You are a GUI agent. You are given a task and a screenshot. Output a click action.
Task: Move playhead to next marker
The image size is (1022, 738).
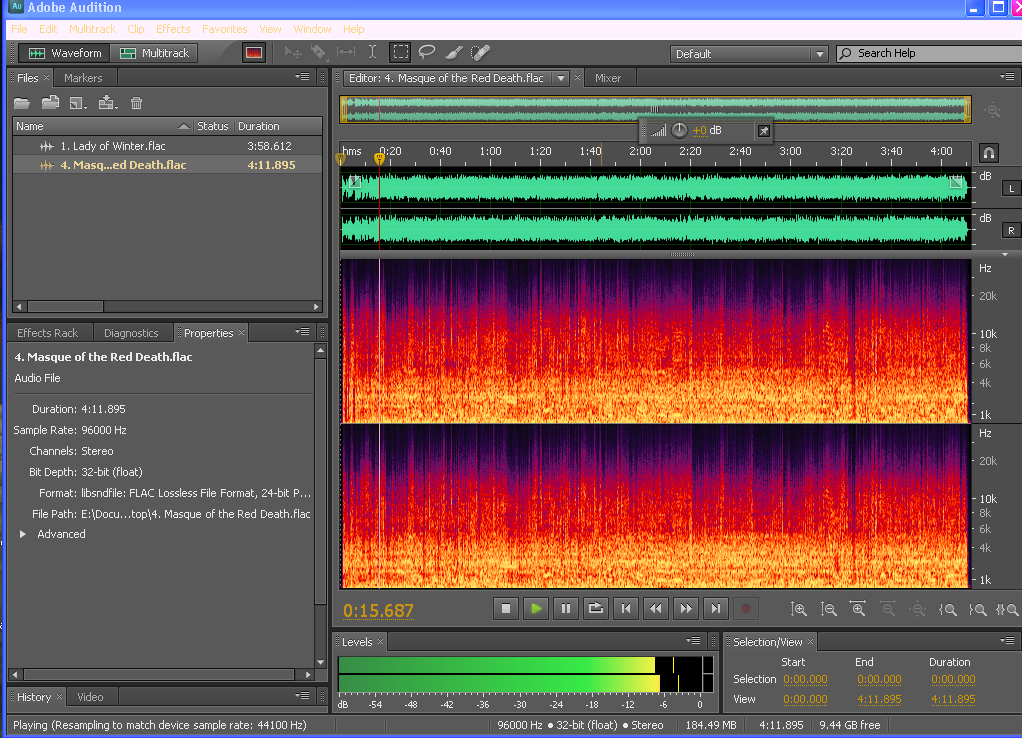pyautogui.click(x=716, y=609)
